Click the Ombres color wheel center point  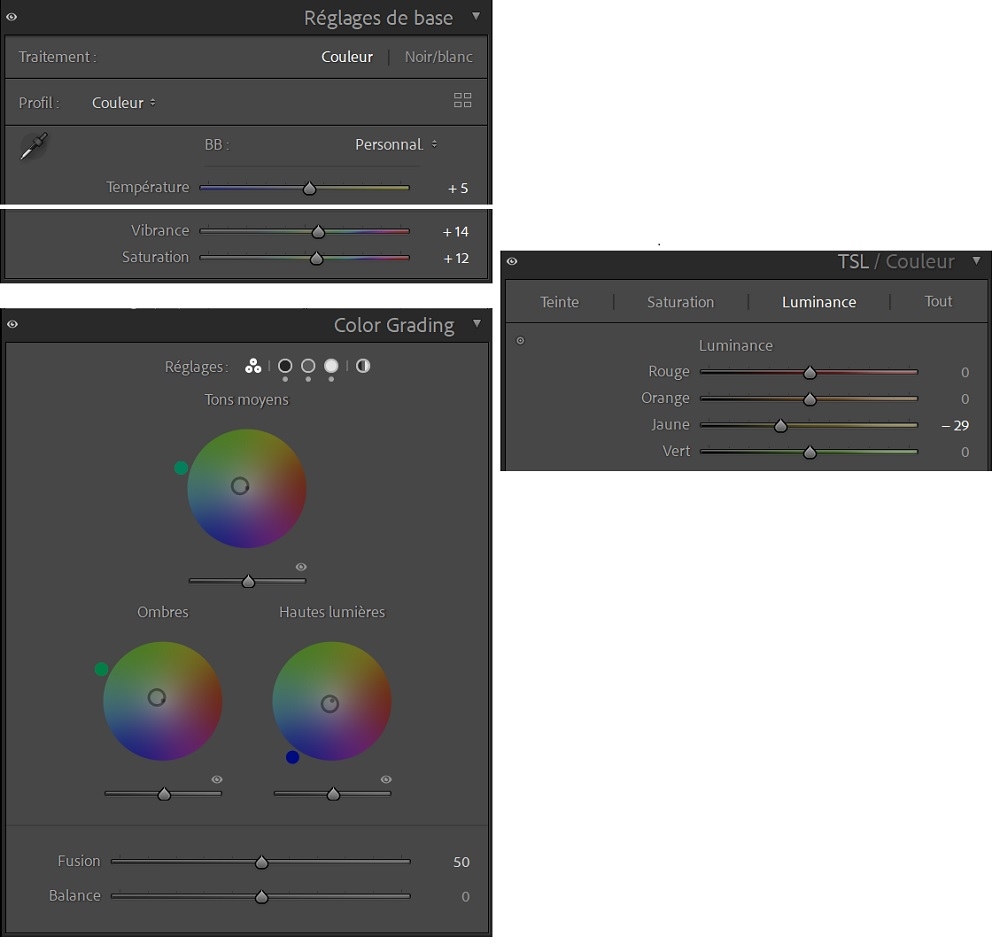pos(156,698)
